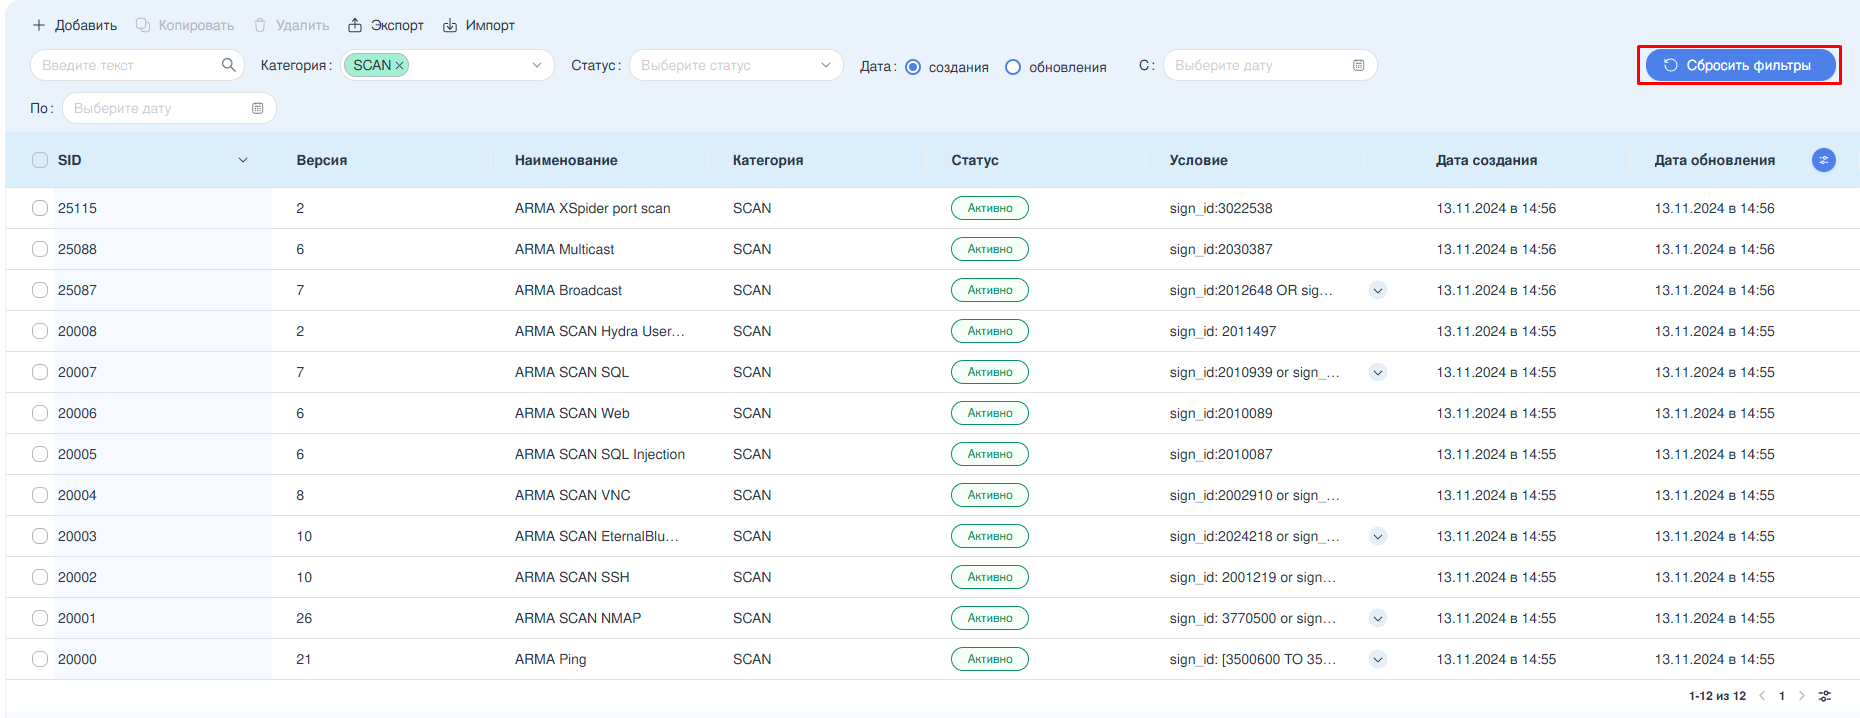The image size is (1860, 718).
Task: Click the 'ARMA SCAN Hydra User…' name cell
Action: (600, 331)
